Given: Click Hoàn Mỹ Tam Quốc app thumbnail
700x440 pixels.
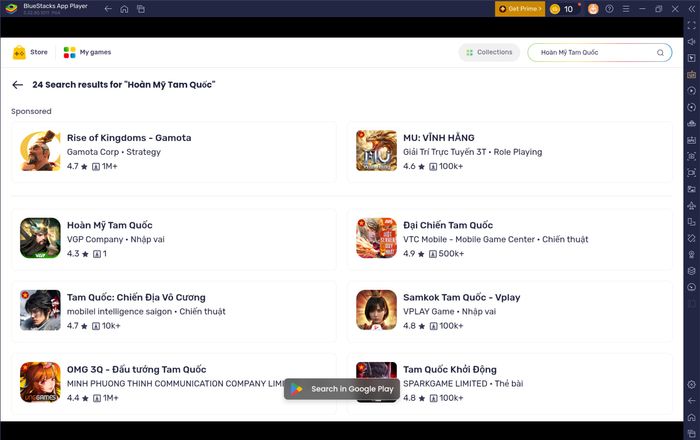Looking at the screenshot, I should coord(40,238).
